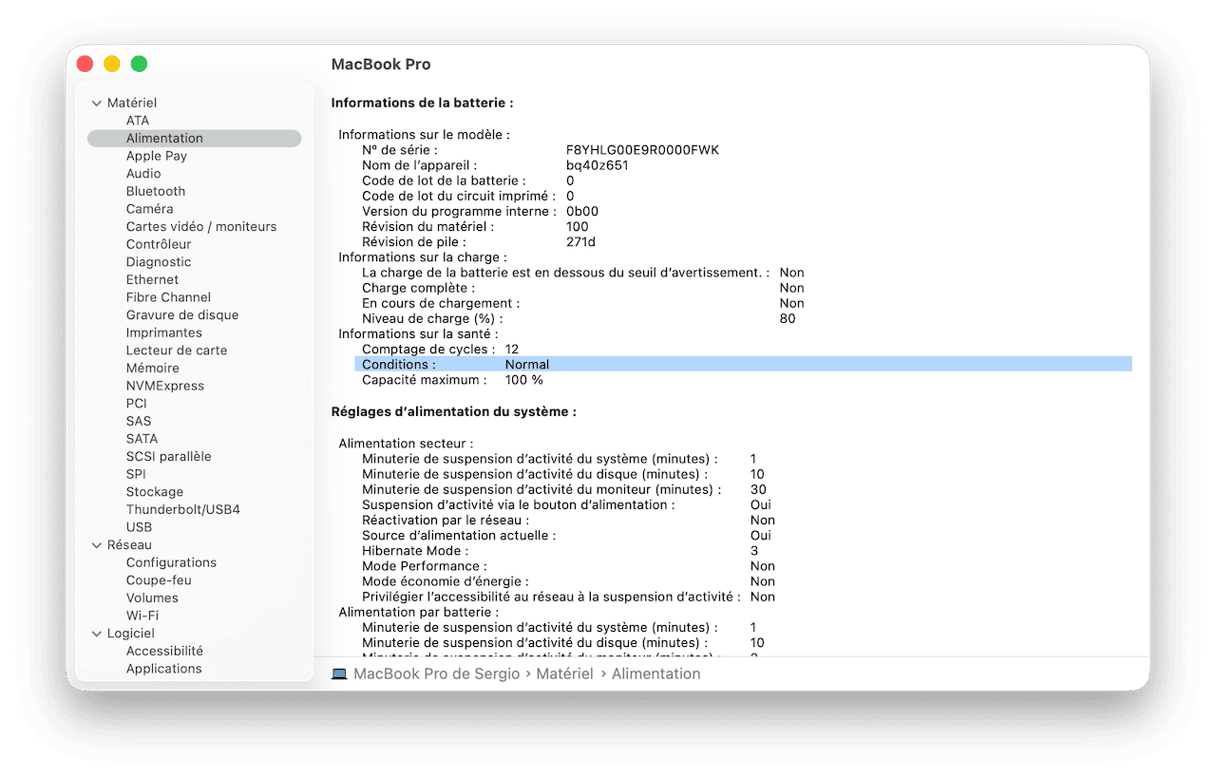The image size is (1216, 778).
Task: Open Accessibilité under Logiciel
Action: [x=164, y=650]
